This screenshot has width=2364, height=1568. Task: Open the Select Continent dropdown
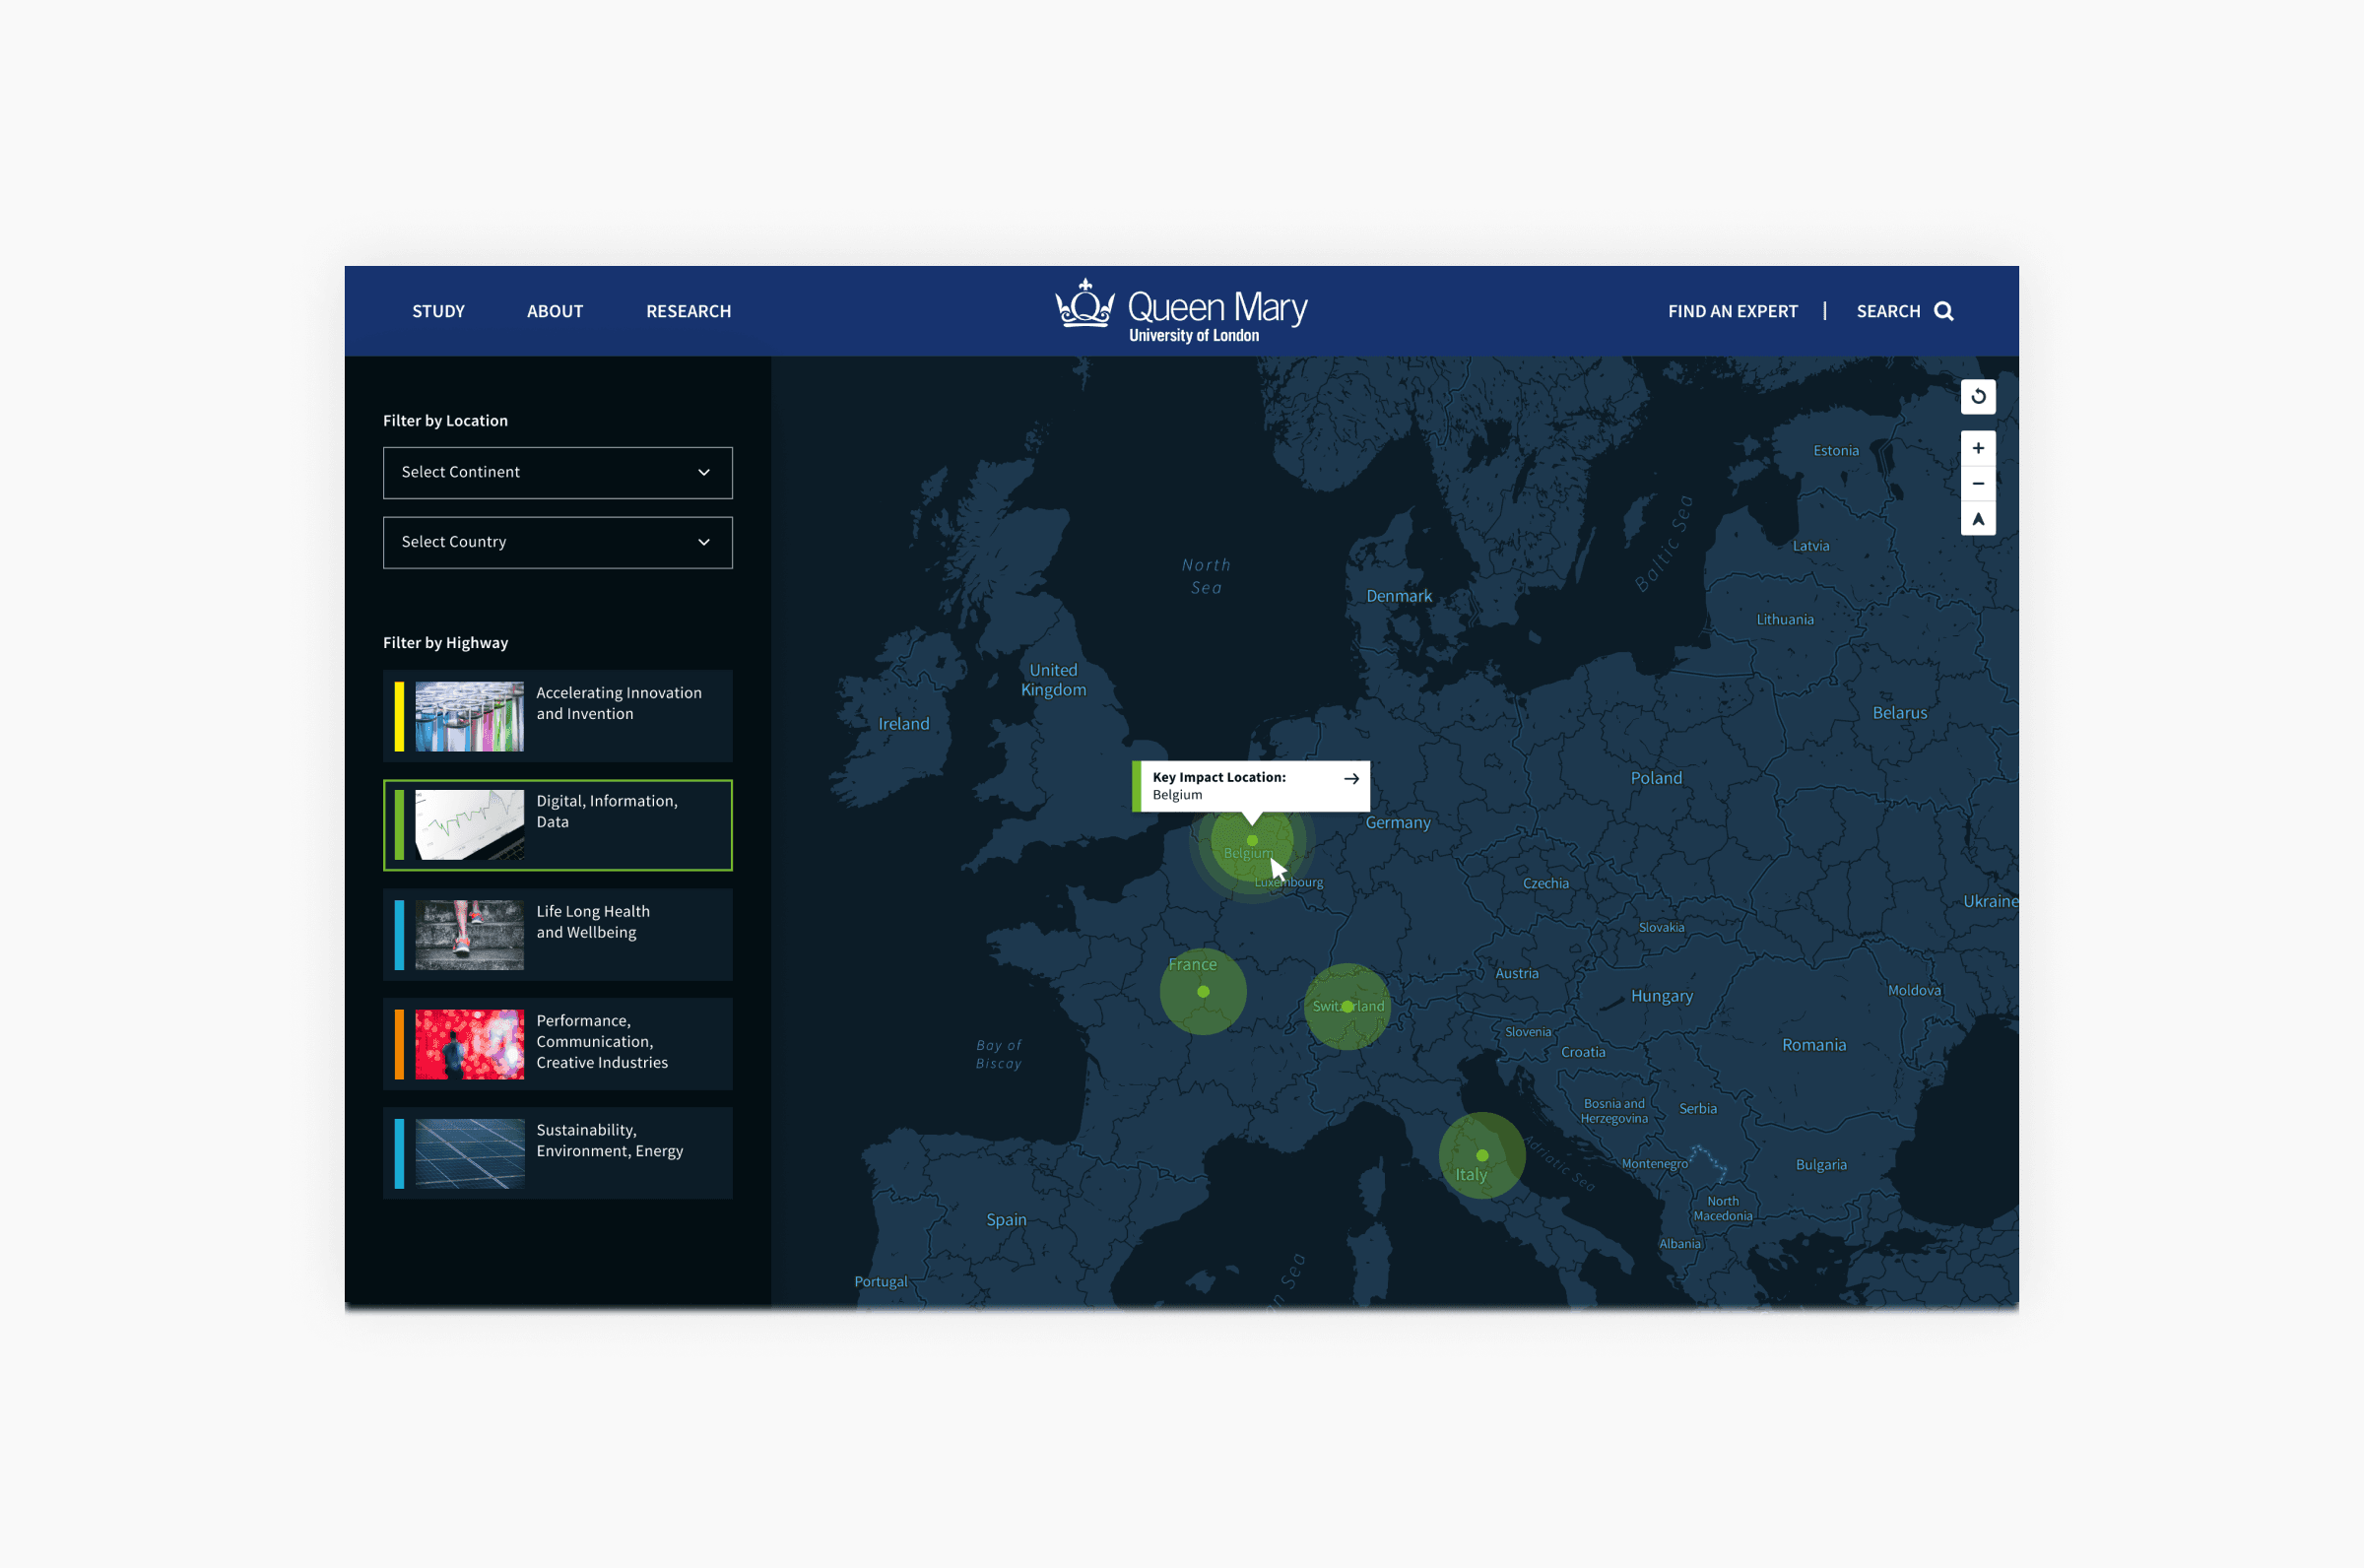(x=557, y=472)
